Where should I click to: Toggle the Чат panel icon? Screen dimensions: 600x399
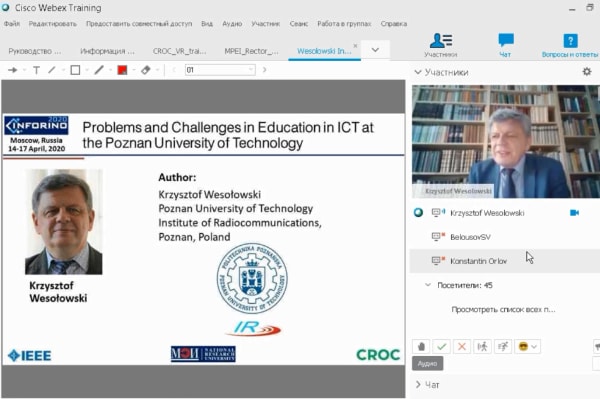505,45
